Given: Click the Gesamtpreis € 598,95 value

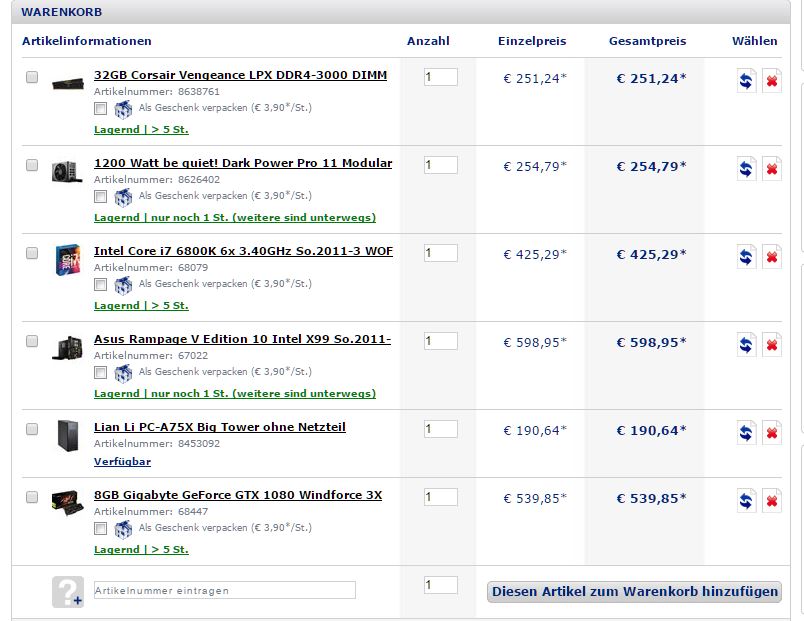Looking at the screenshot, I should 651,343.
